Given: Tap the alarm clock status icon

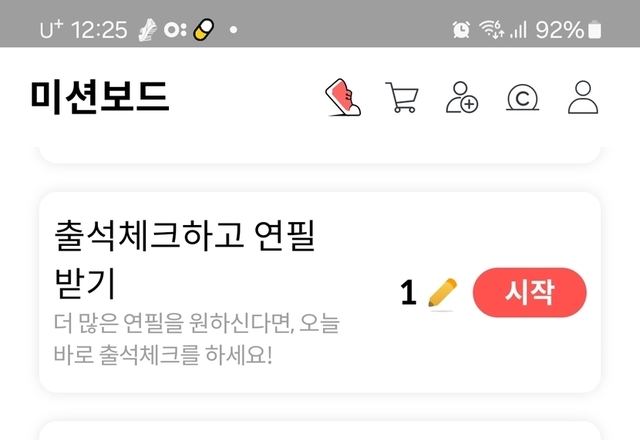Looking at the screenshot, I should (461, 30).
